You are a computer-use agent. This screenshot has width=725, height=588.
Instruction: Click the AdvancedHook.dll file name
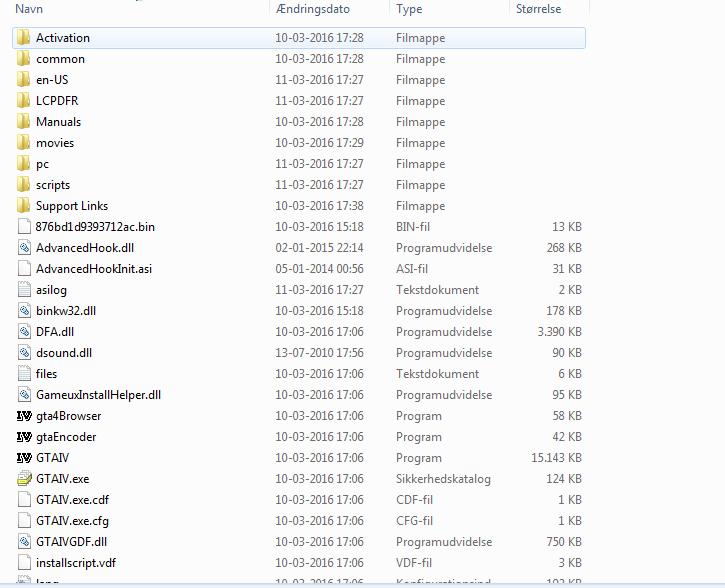[x=85, y=248]
